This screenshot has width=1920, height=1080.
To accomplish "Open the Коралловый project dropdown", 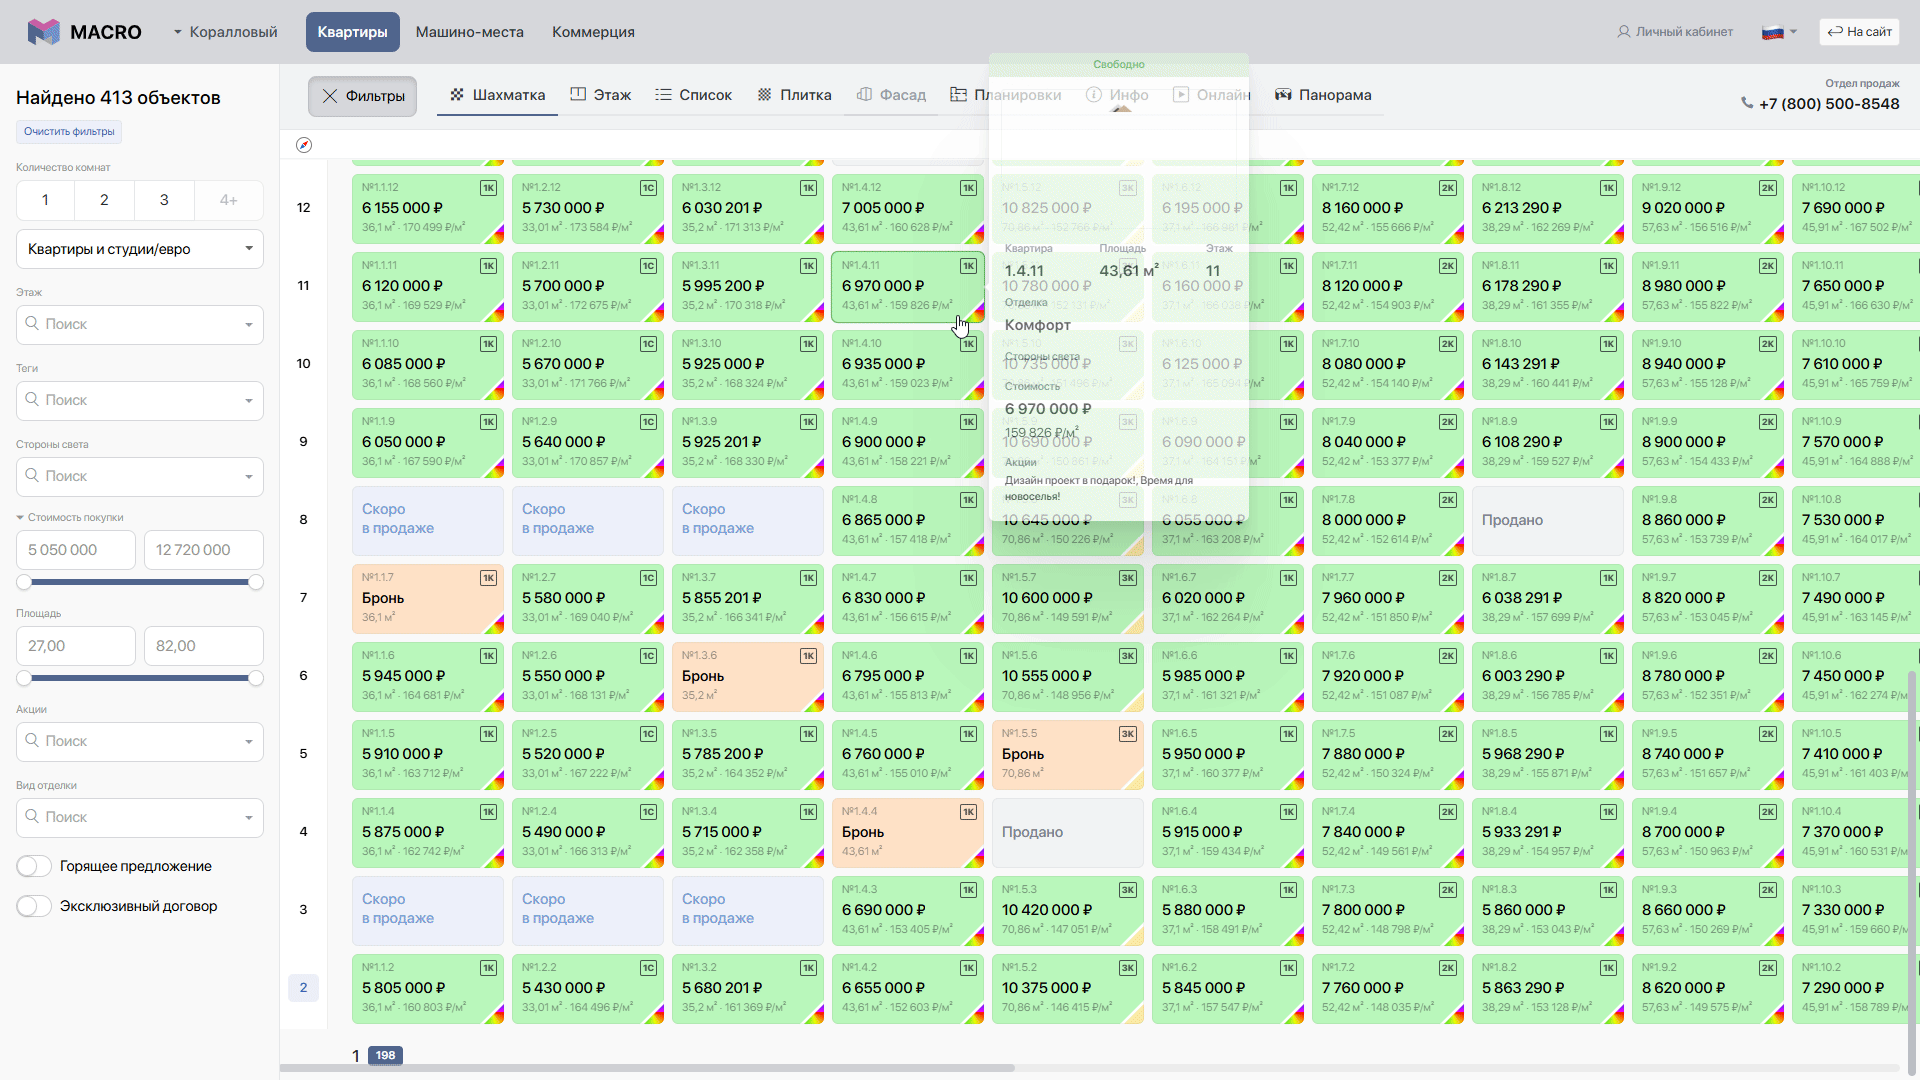I will 224,32.
